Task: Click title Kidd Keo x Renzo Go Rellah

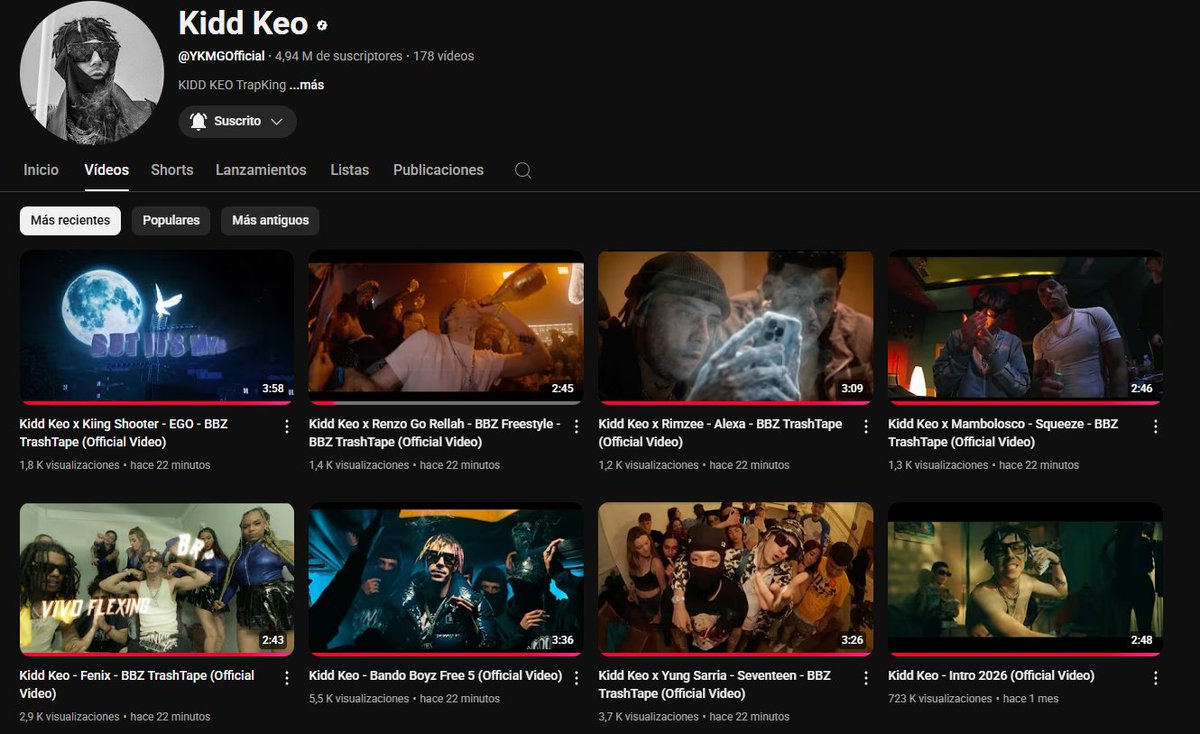Action: pyautogui.click(x=434, y=433)
